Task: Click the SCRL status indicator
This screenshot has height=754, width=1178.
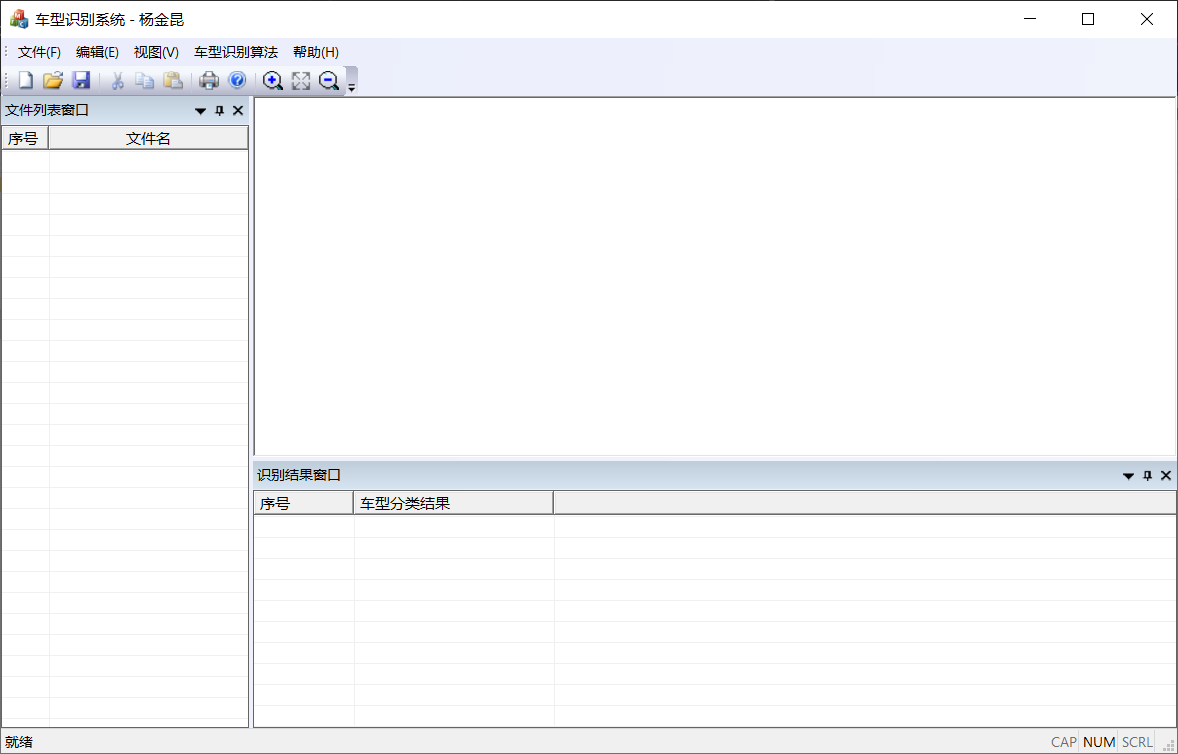Action: click(x=1137, y=743)
